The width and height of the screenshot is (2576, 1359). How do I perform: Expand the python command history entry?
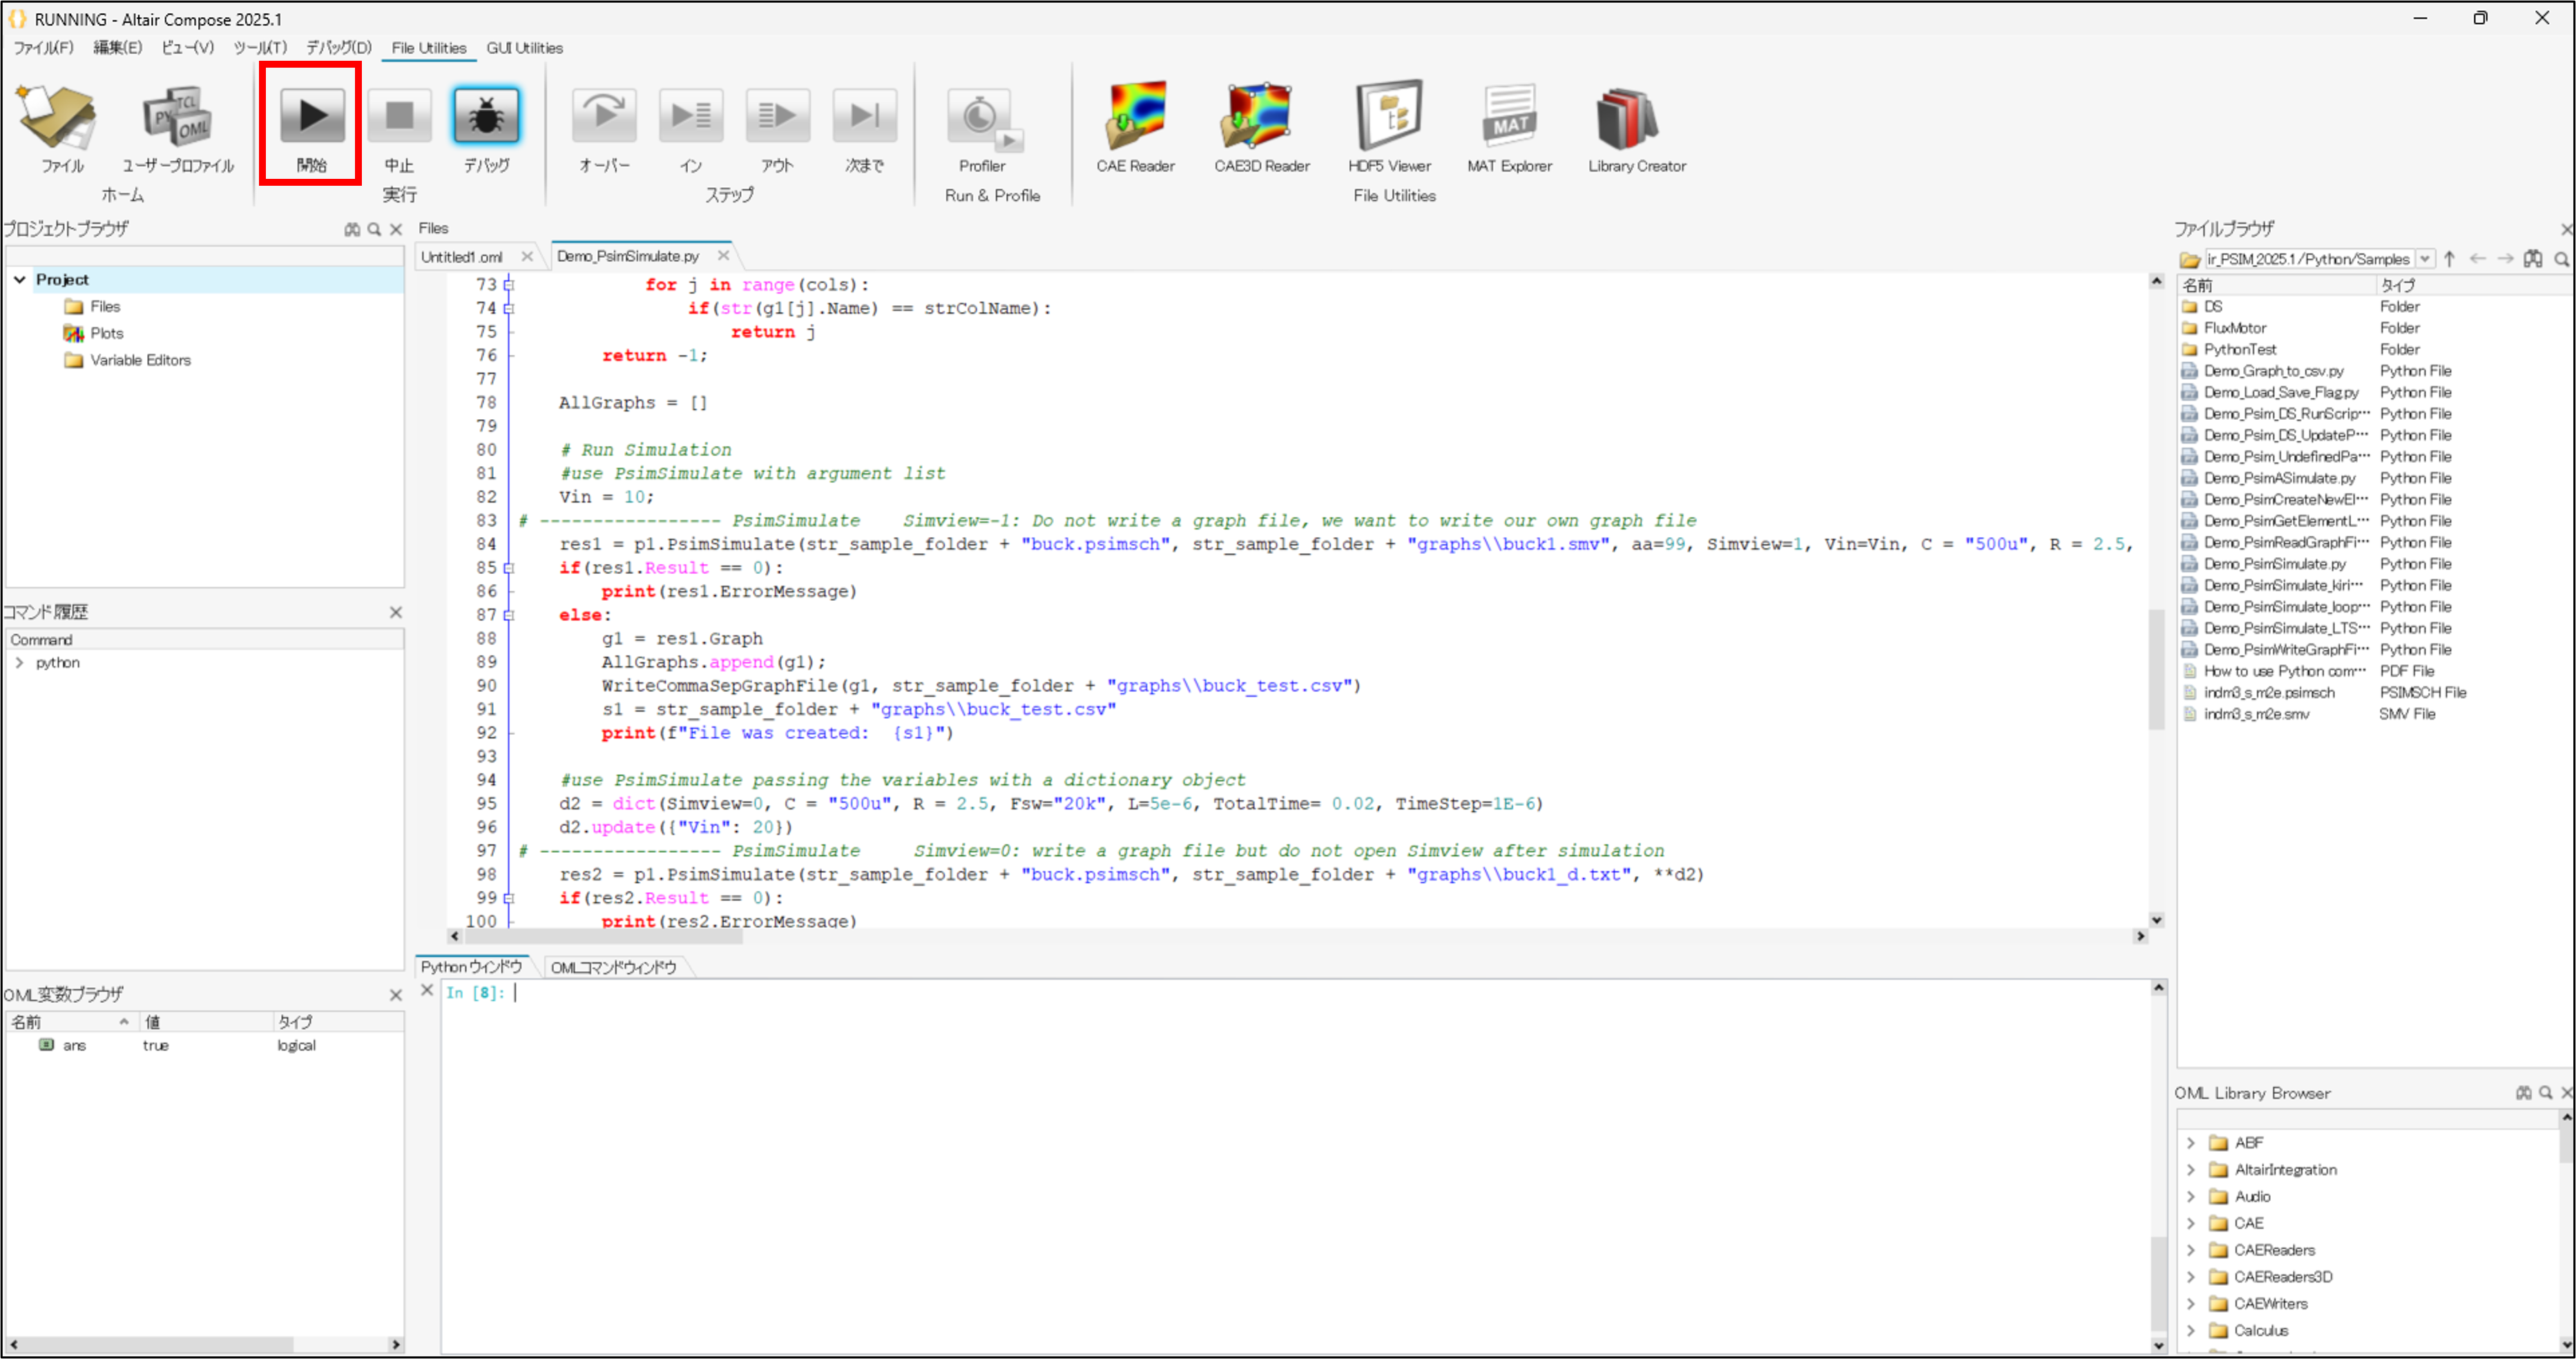tap(20, 663)
